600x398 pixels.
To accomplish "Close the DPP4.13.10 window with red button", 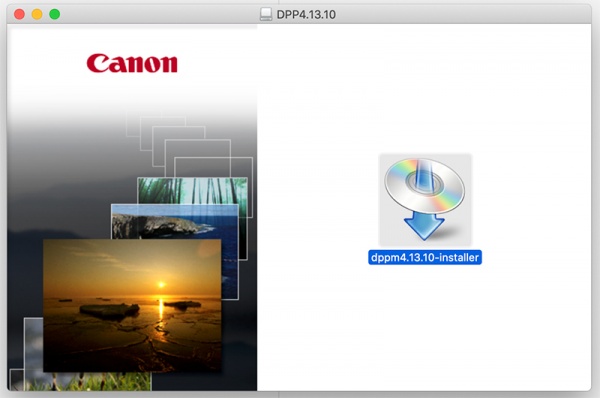I will pos(19,15).
